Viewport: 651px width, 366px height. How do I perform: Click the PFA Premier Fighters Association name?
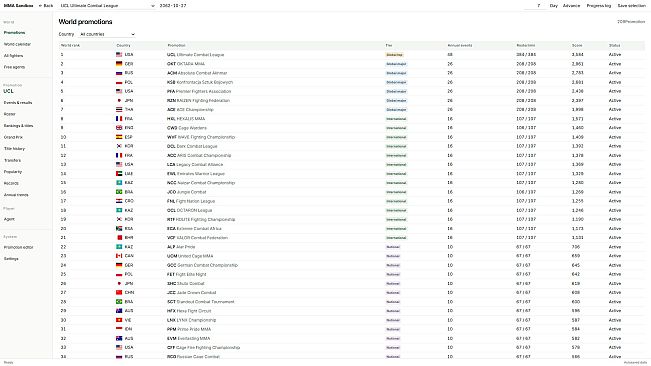pos(199,91)
